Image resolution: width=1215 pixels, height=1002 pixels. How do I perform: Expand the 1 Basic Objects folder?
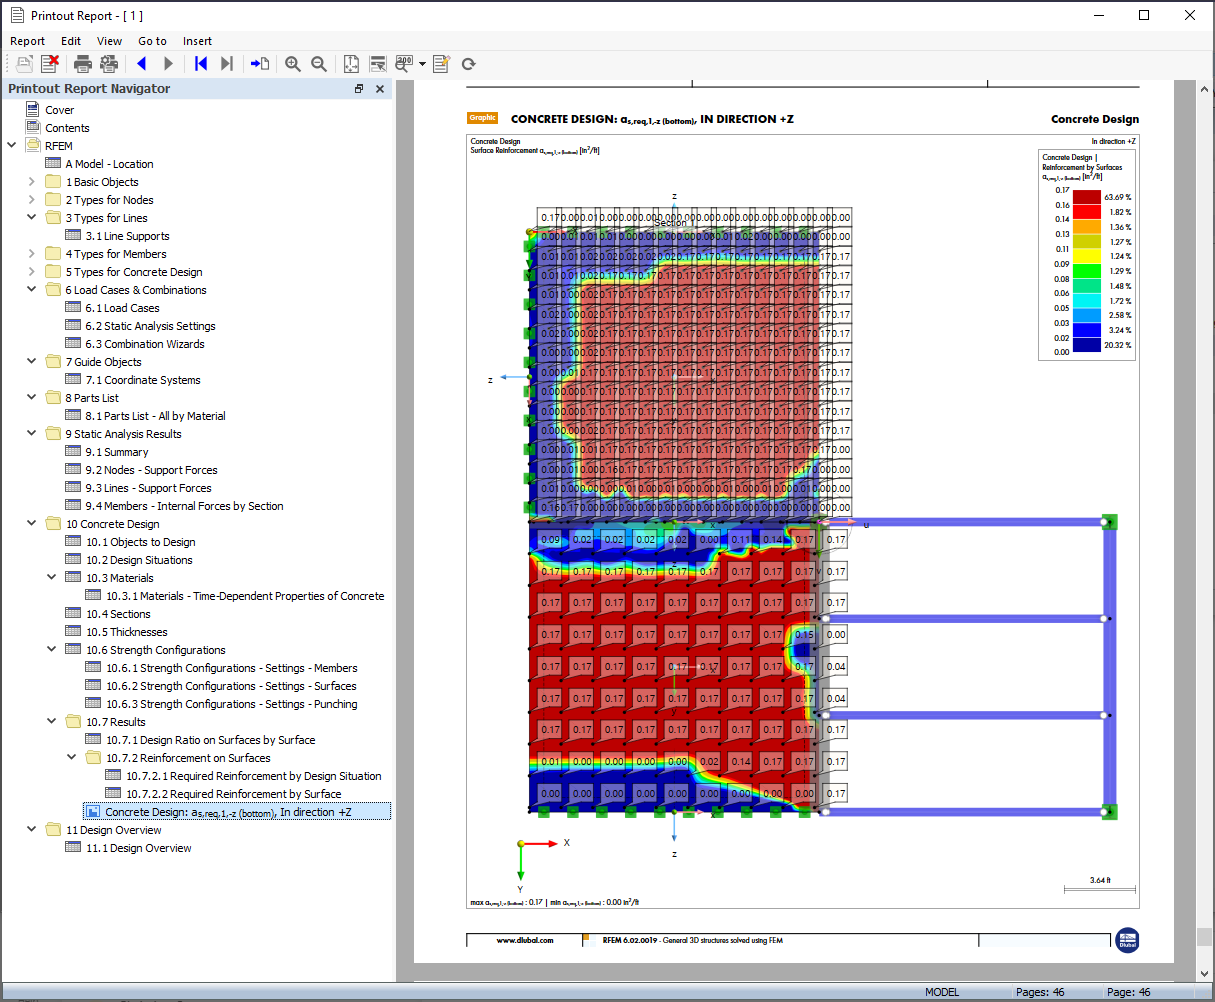[32, 182]
